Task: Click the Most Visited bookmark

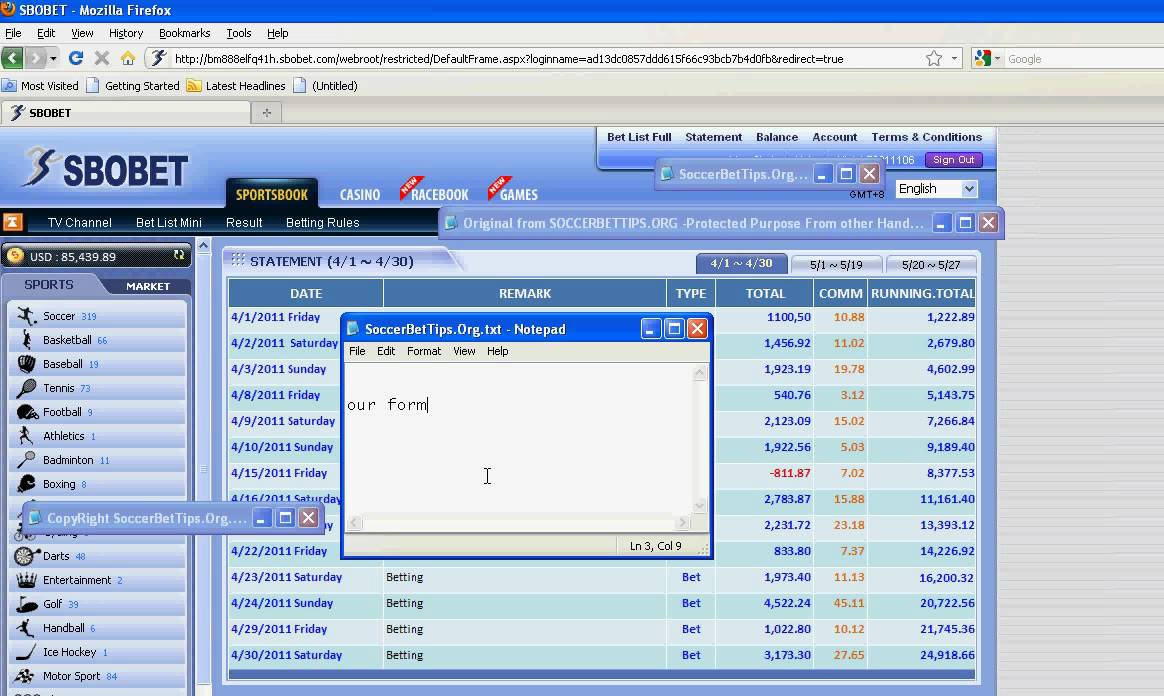Action: pyautogui.click(x=41, y=86)
